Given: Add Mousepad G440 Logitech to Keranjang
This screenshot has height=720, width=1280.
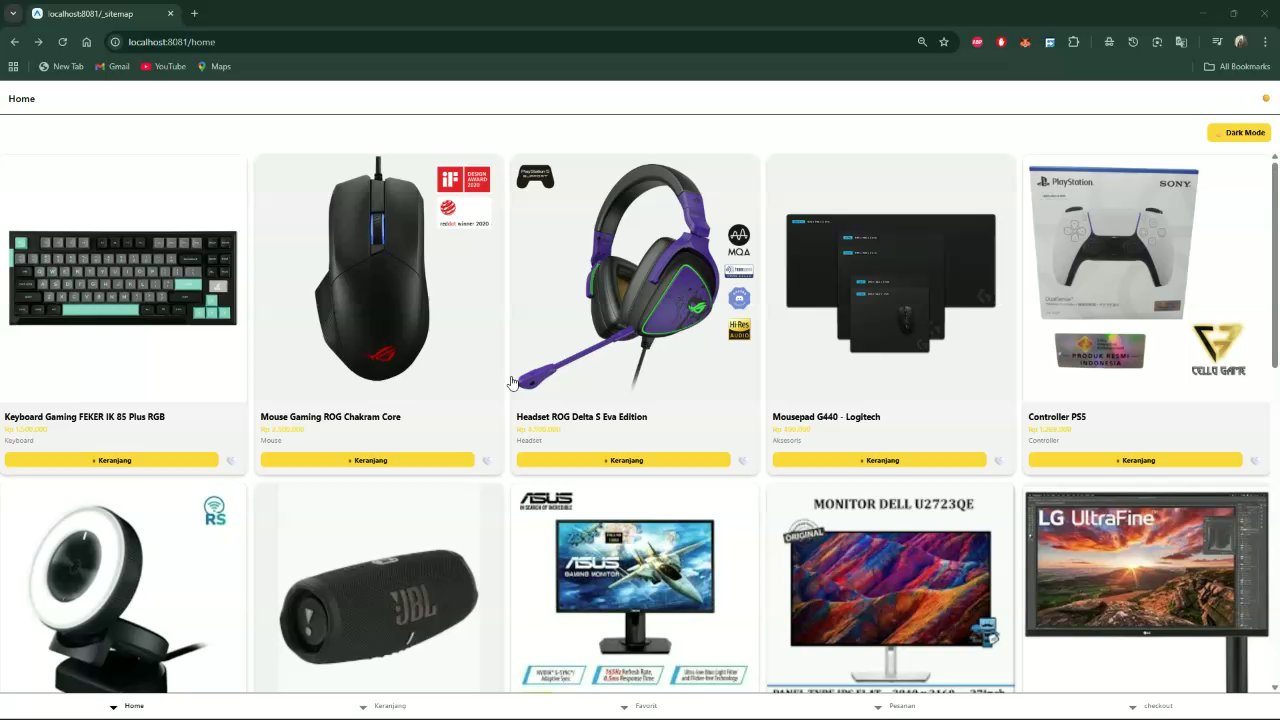Looking at the screenshot, I should pos(879,460).
